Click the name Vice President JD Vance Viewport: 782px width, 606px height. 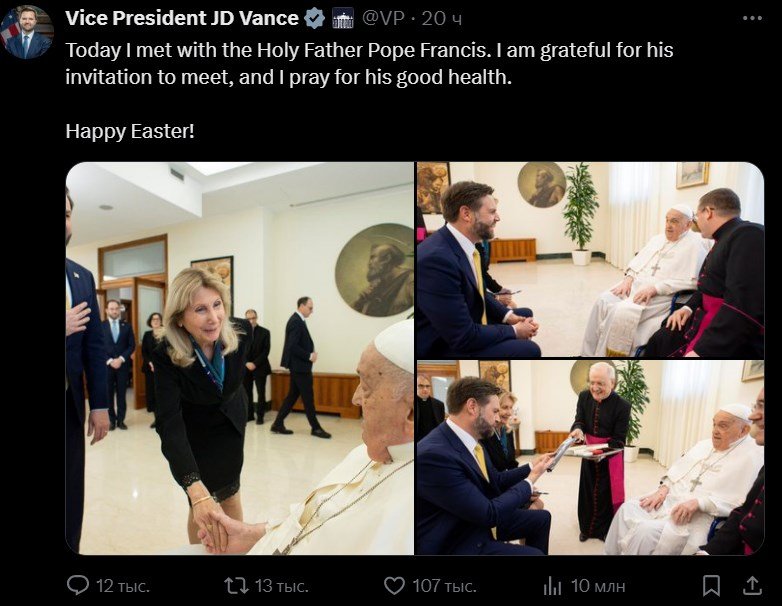pos(181,18)
